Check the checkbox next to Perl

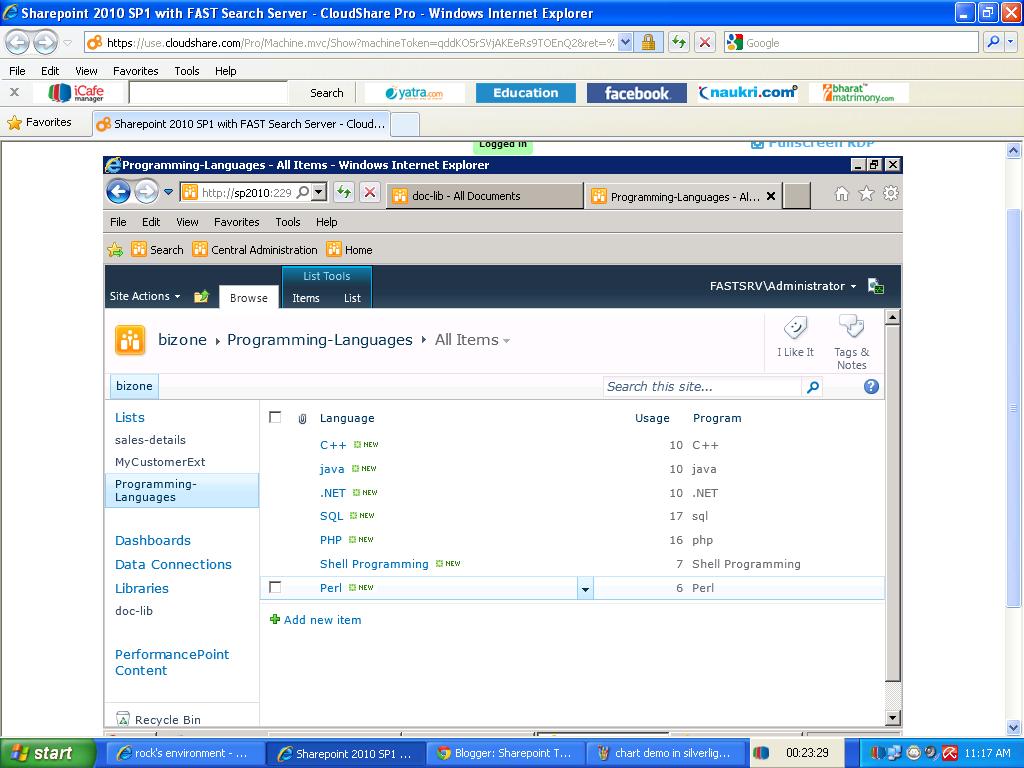pyautogui.click(x=275, y=588)
